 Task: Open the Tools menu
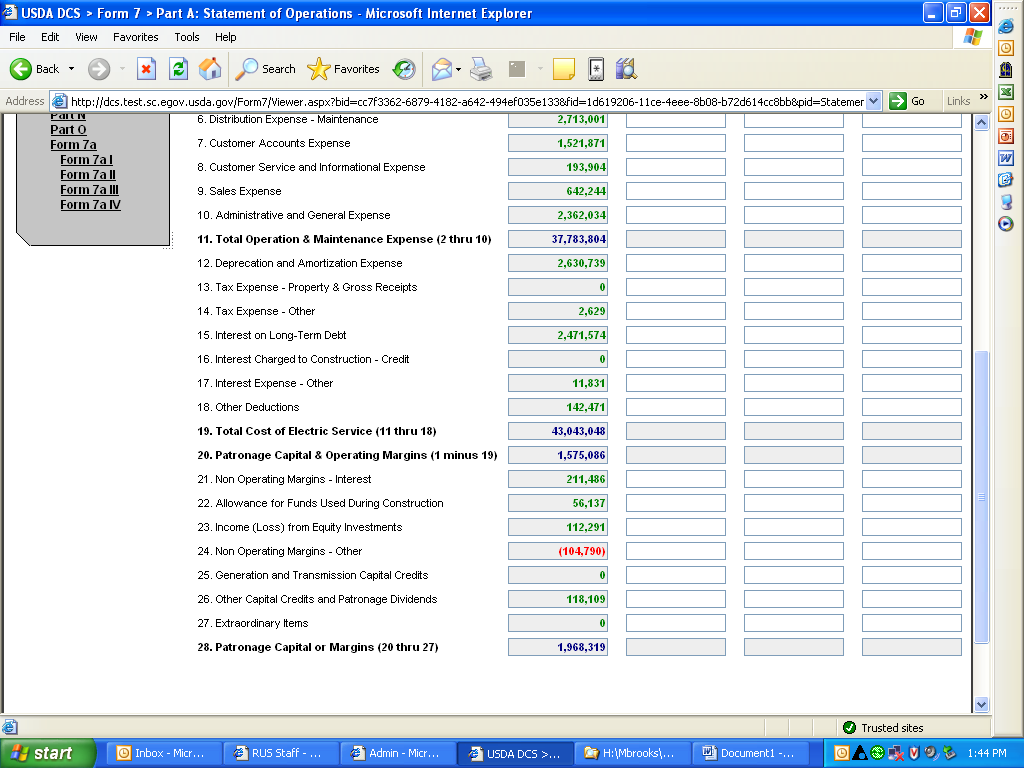pos(187,37)
